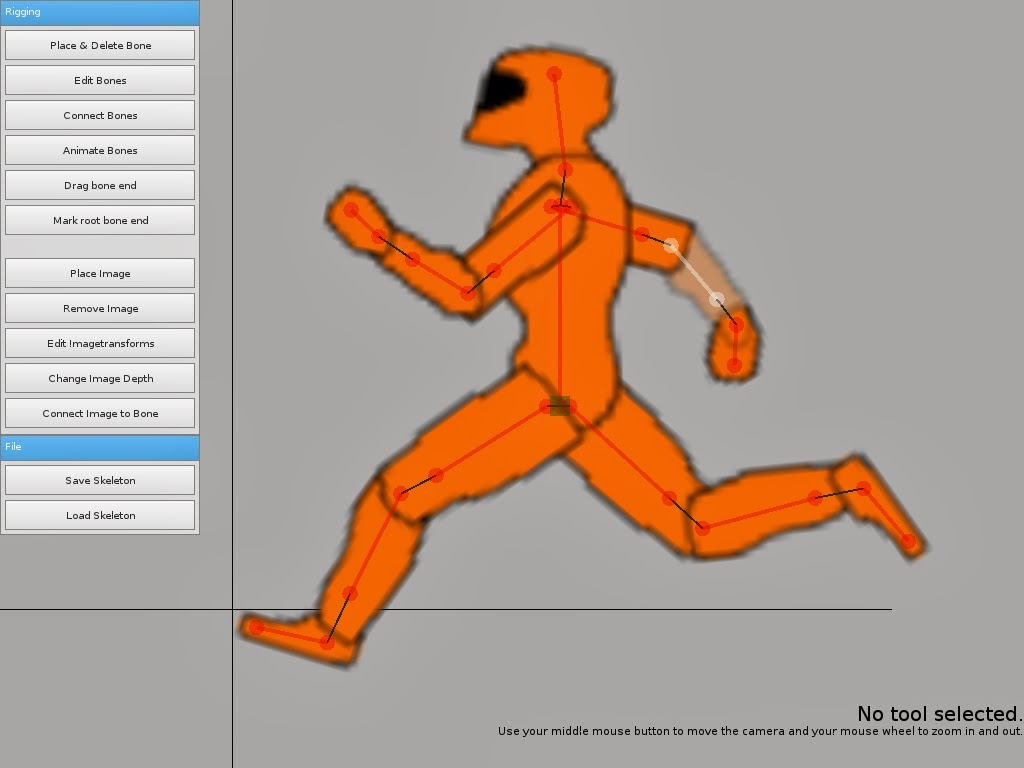Open the Edit Imagetransforms tool
The width and height of the screenshot is (1024, 768).
(100, 343)
